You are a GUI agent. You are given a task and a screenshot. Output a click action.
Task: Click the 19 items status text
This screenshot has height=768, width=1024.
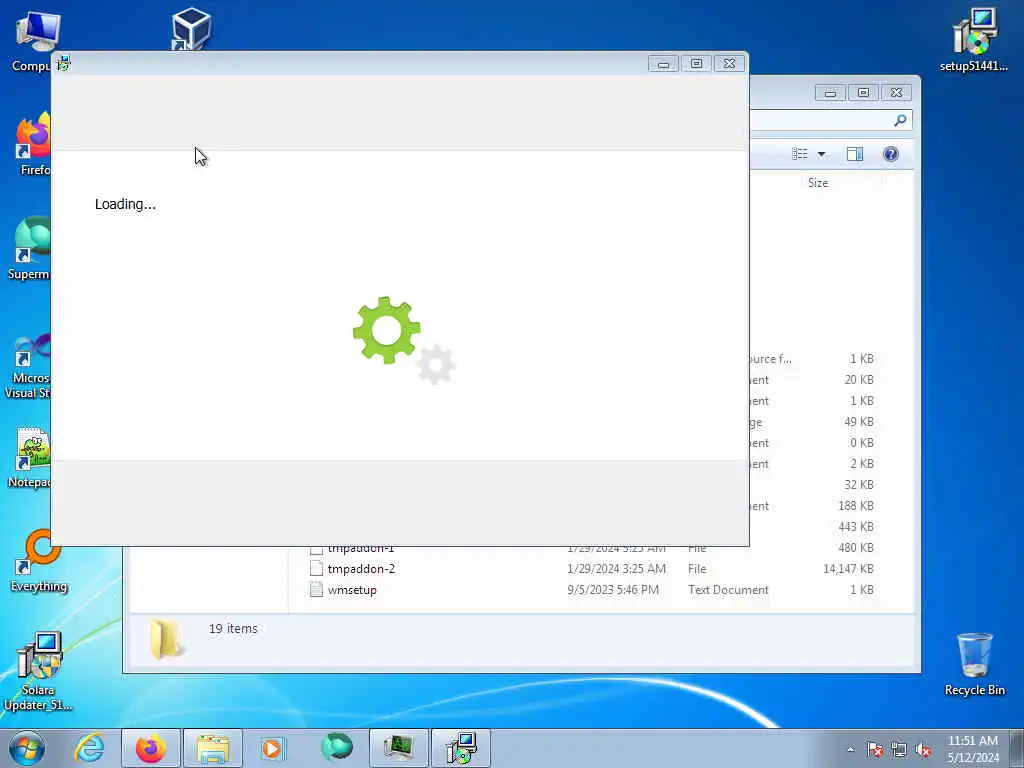click(233, 628)
